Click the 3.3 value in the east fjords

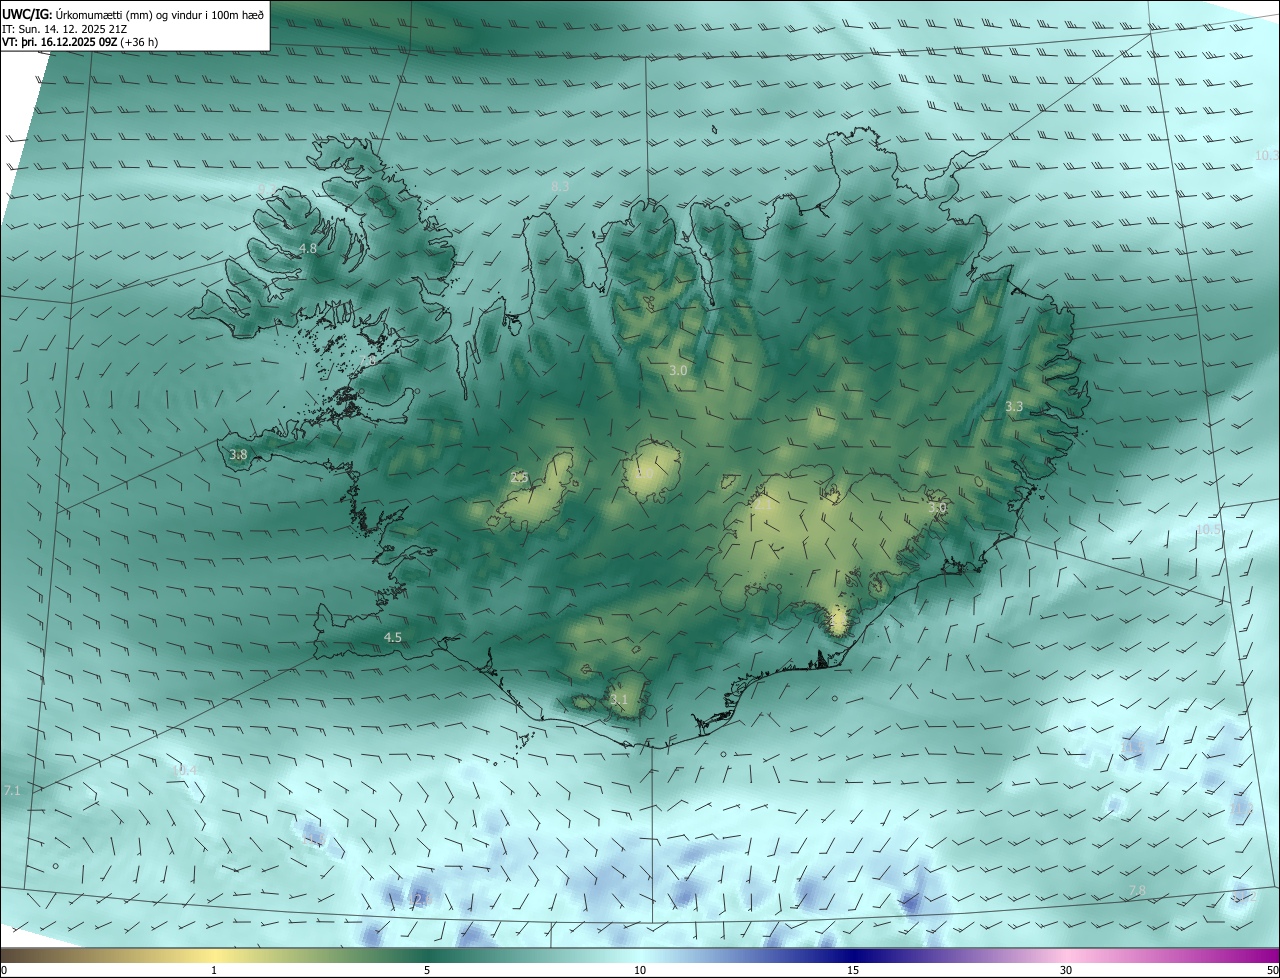tap(1014, 406)
